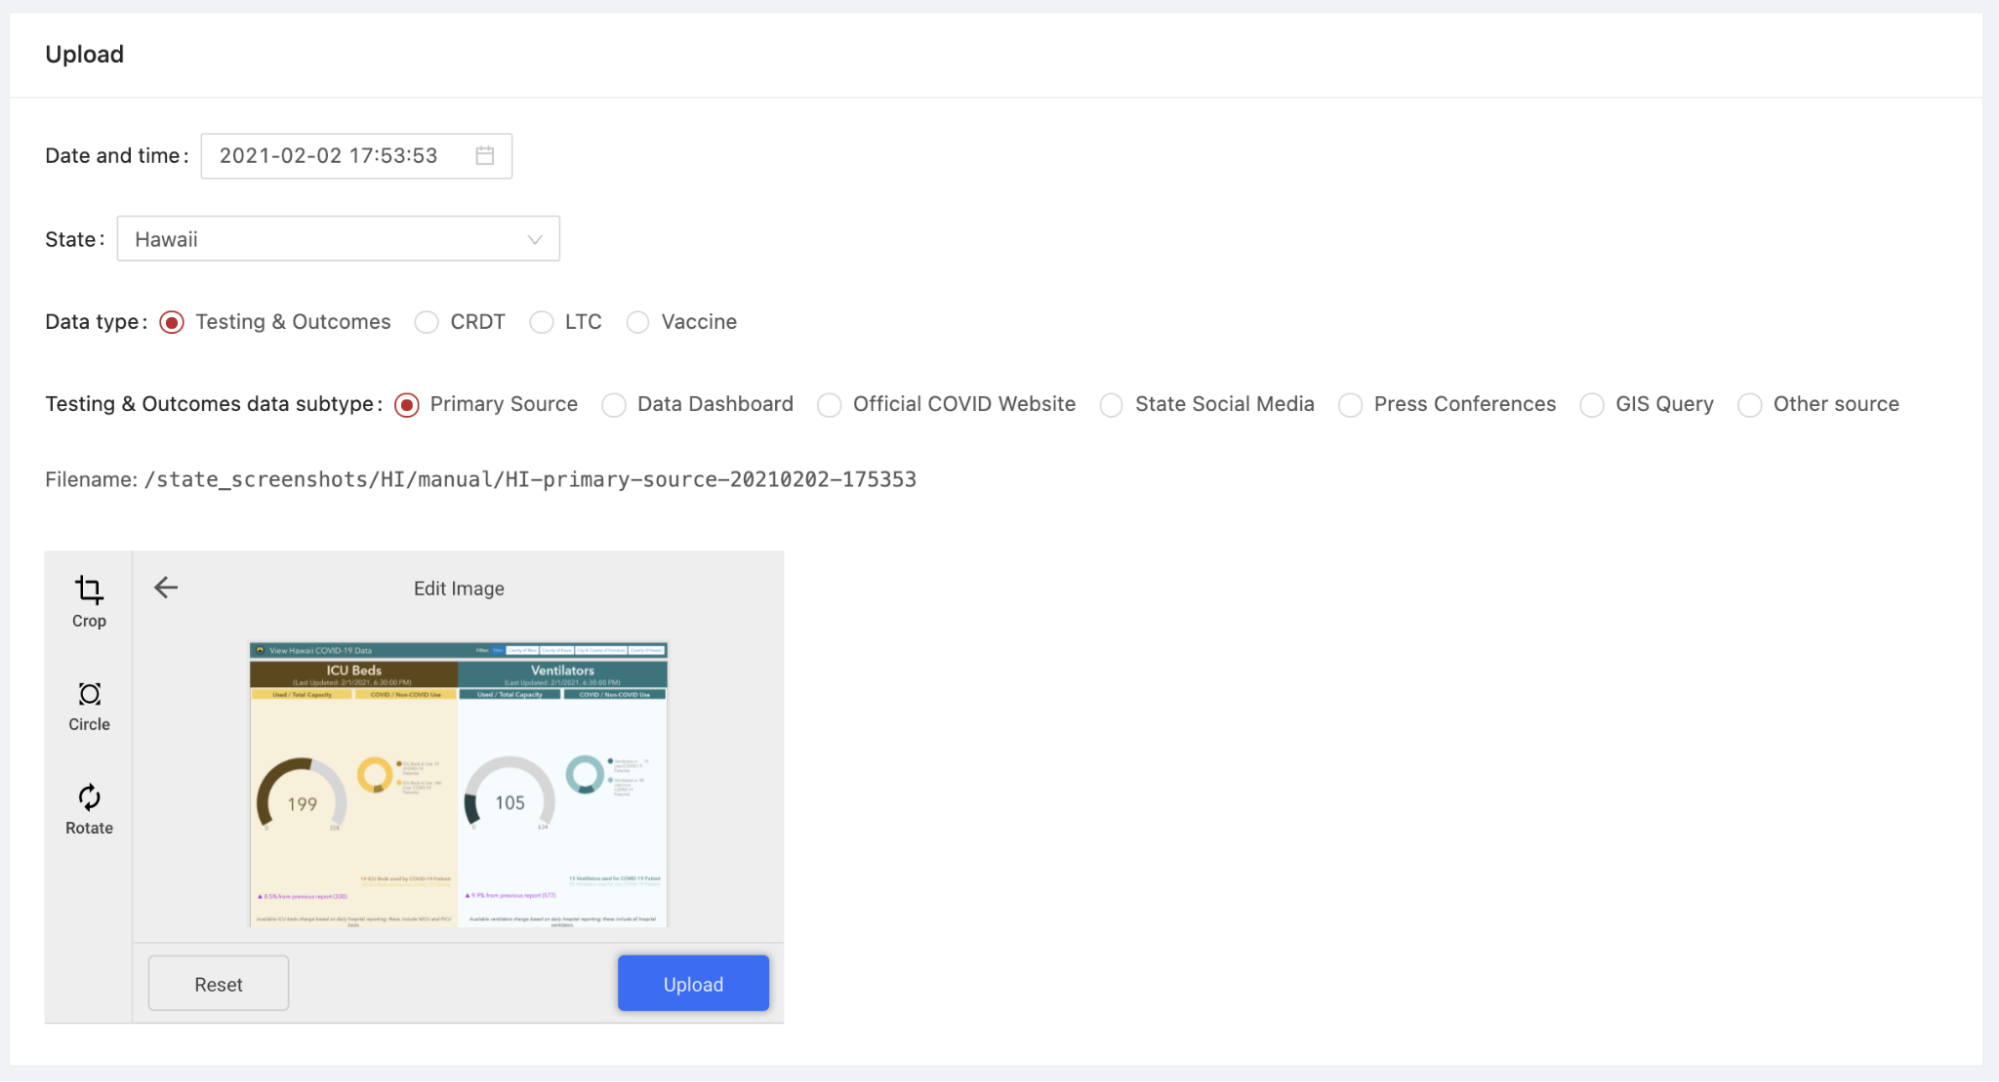
Task: Select Official COVID Website subtype
Action: [829, 405]
